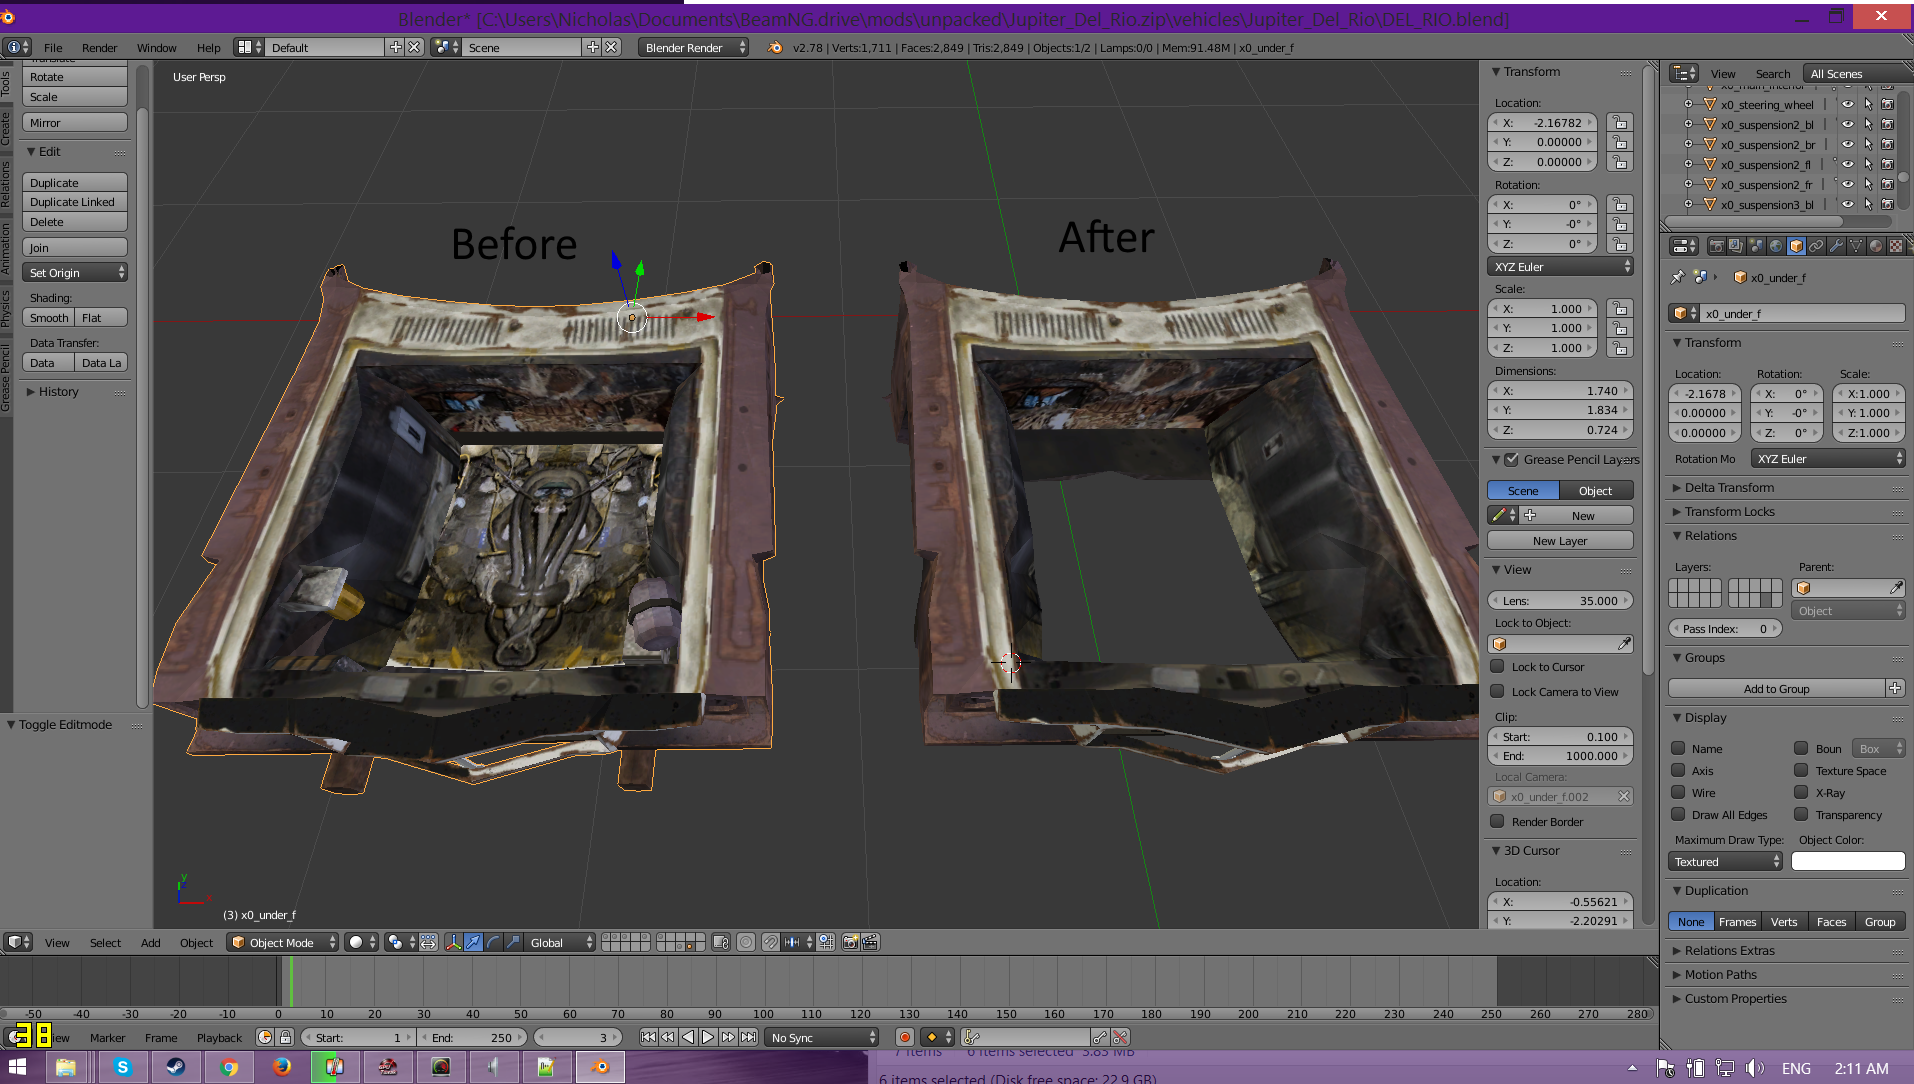Enable the translate manipulator arrow icon
The image size is (1914, 1084).
[x=474, y=942]
